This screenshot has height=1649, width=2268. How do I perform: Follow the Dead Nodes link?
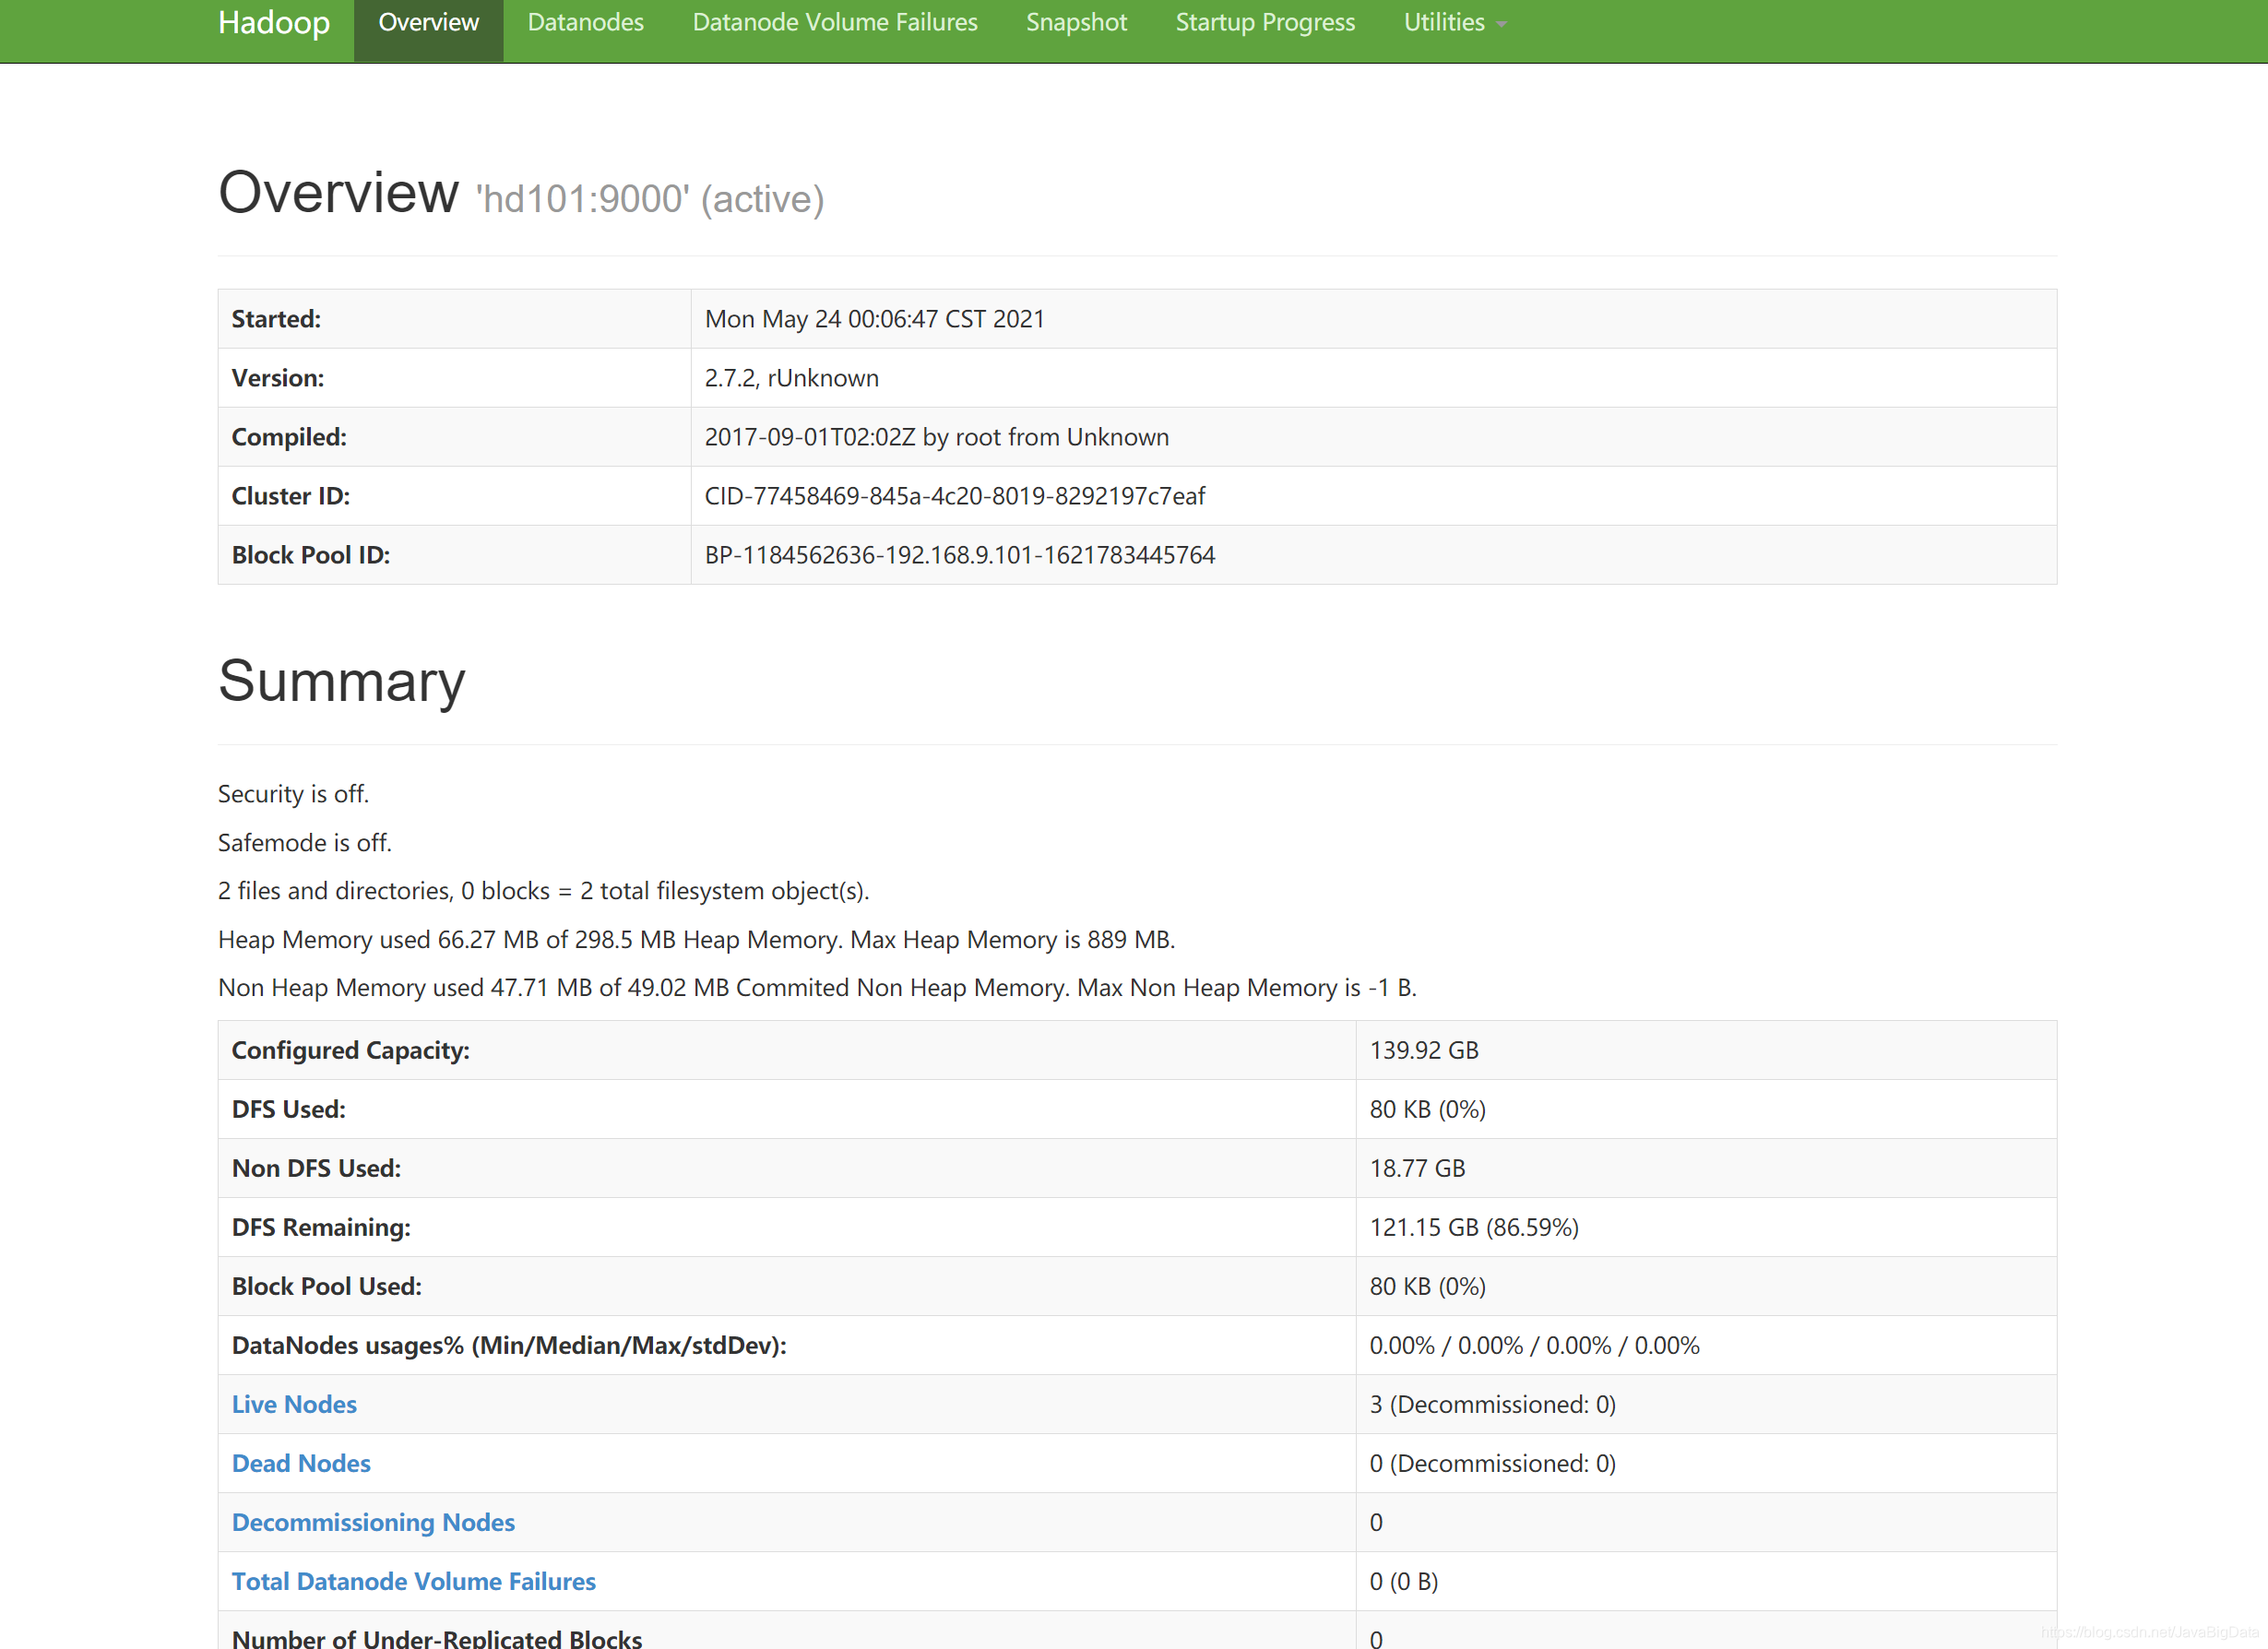[x=301, y=1463]
